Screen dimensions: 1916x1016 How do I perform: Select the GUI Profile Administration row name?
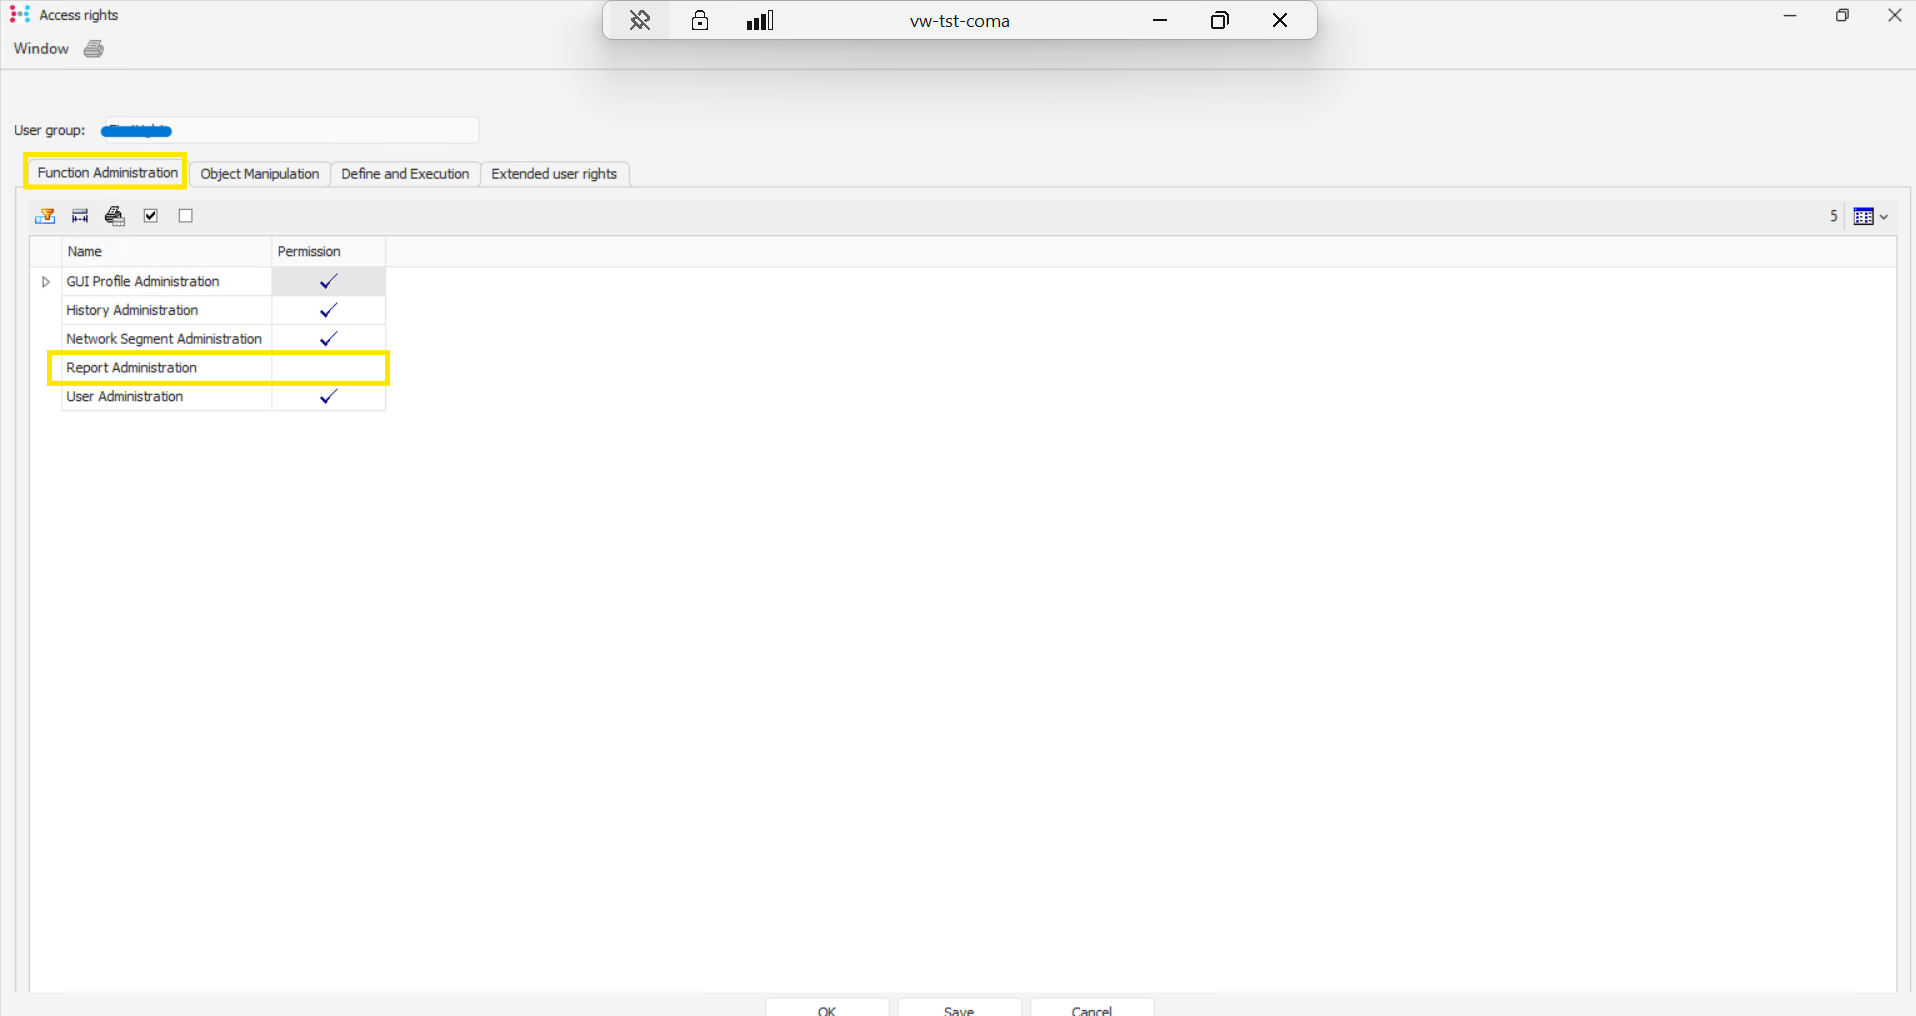(x=143, y=282)
